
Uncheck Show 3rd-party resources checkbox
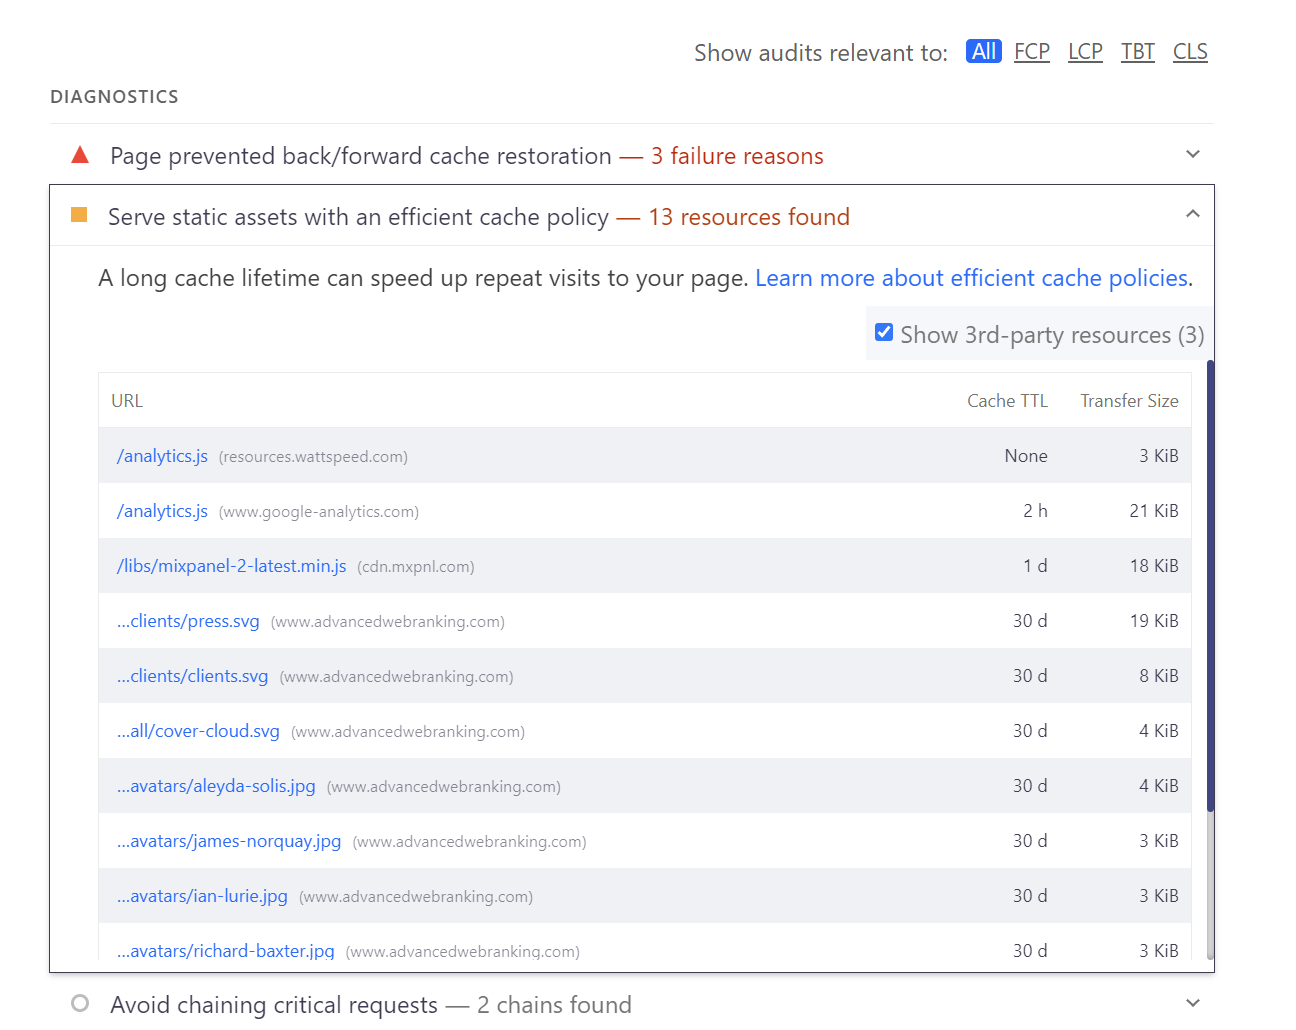coord(884,332)
